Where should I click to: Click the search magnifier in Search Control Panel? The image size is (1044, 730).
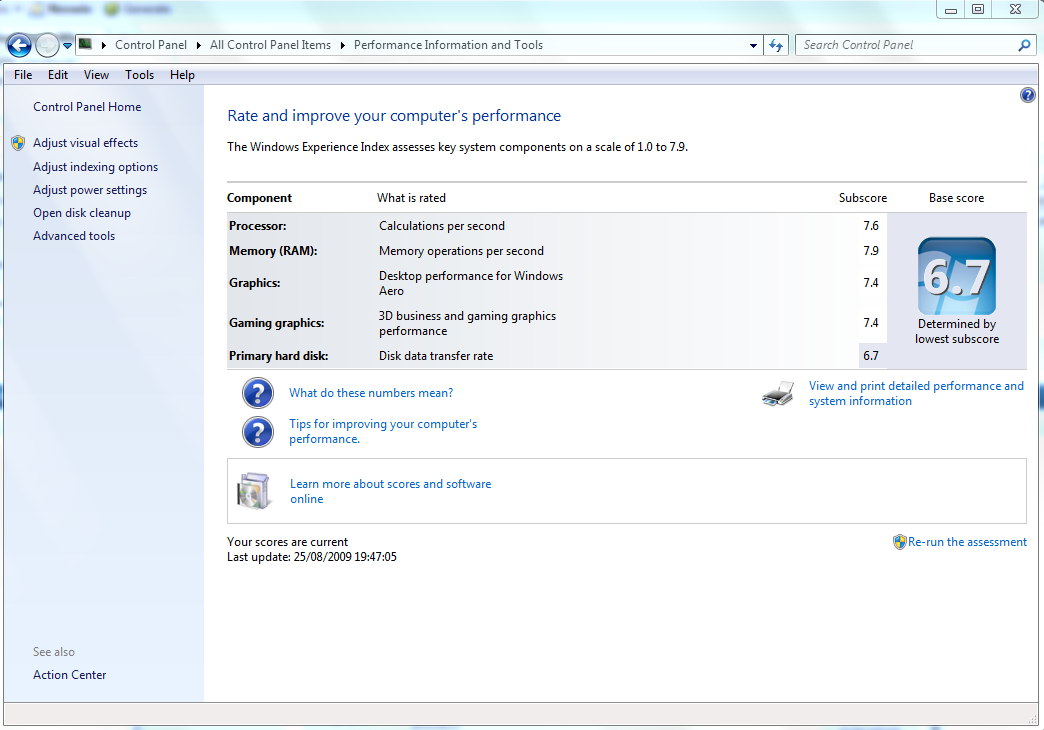tap(1024, 45)
